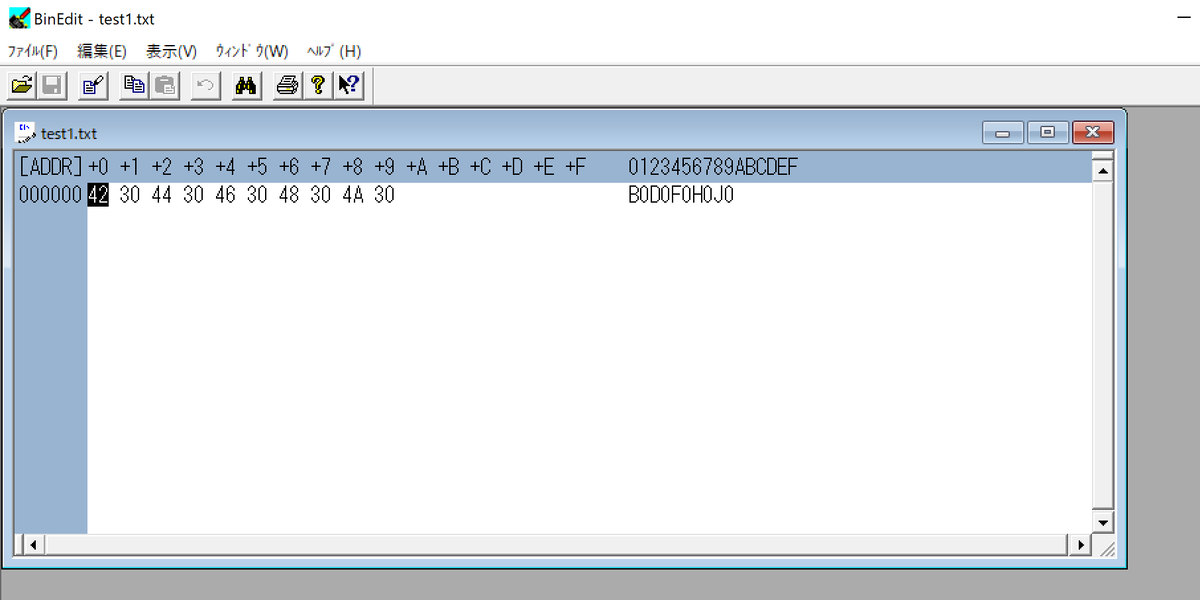
Task: Click hex byte 44 in row 000000
Action: point(161,195)
